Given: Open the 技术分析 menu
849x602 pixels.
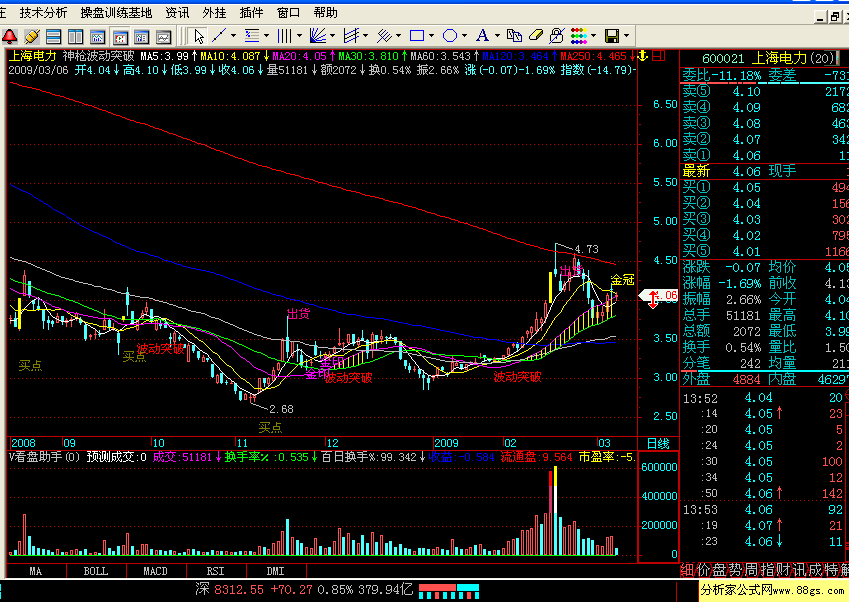Looking at the screenshot, I should pyautogui.click(x=43, y=12).
